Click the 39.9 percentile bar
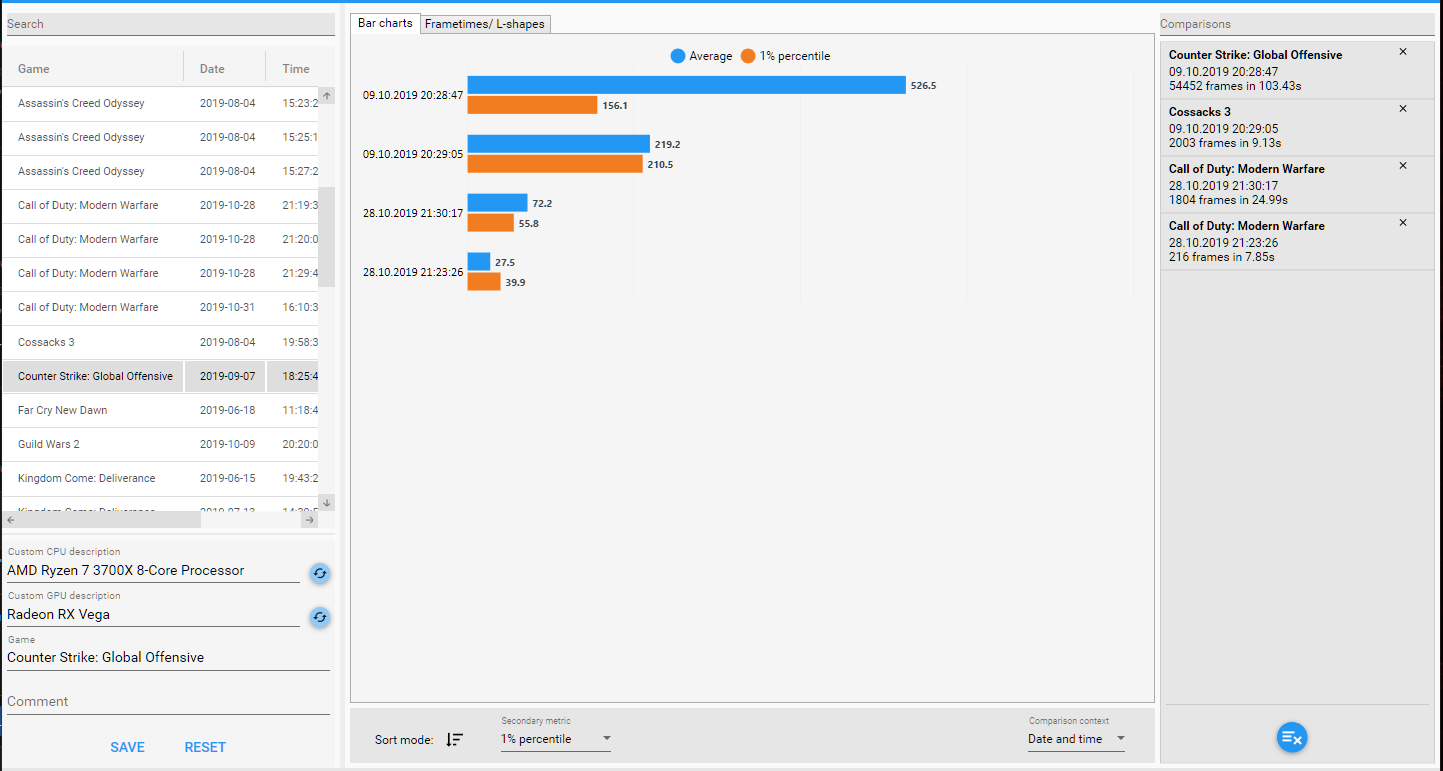The image size is (1443, 771). 484,281
